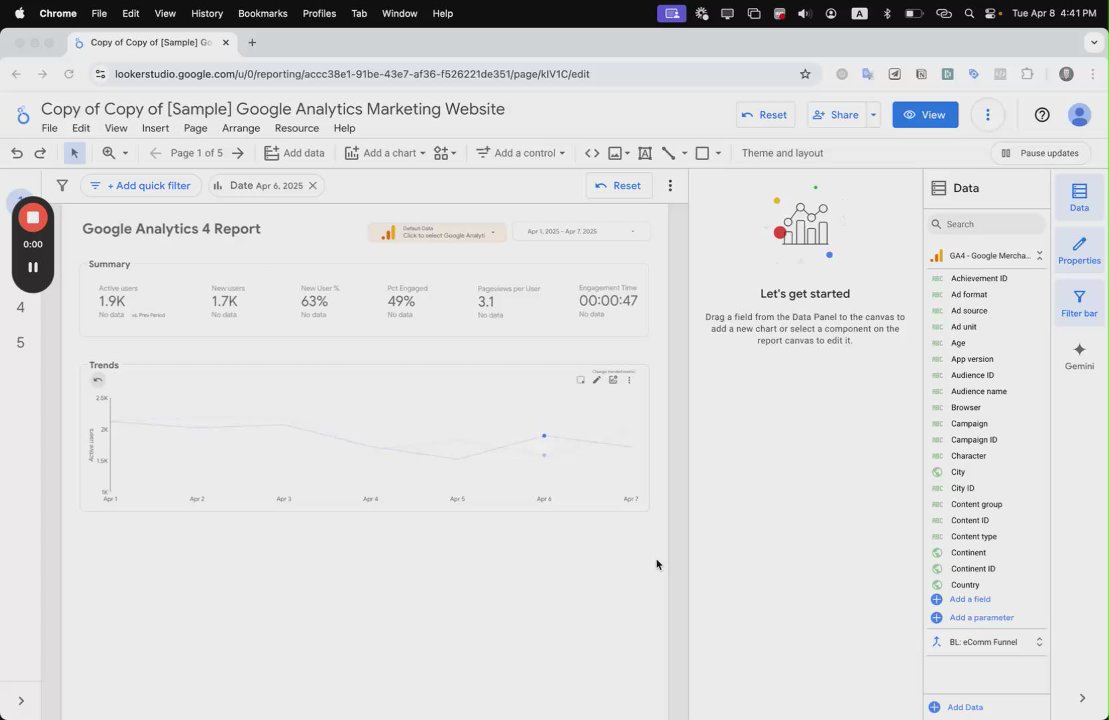Click the insert image icon
Image resolution: width=1109 pixels, height=720 pixels.
click(615, 153)
